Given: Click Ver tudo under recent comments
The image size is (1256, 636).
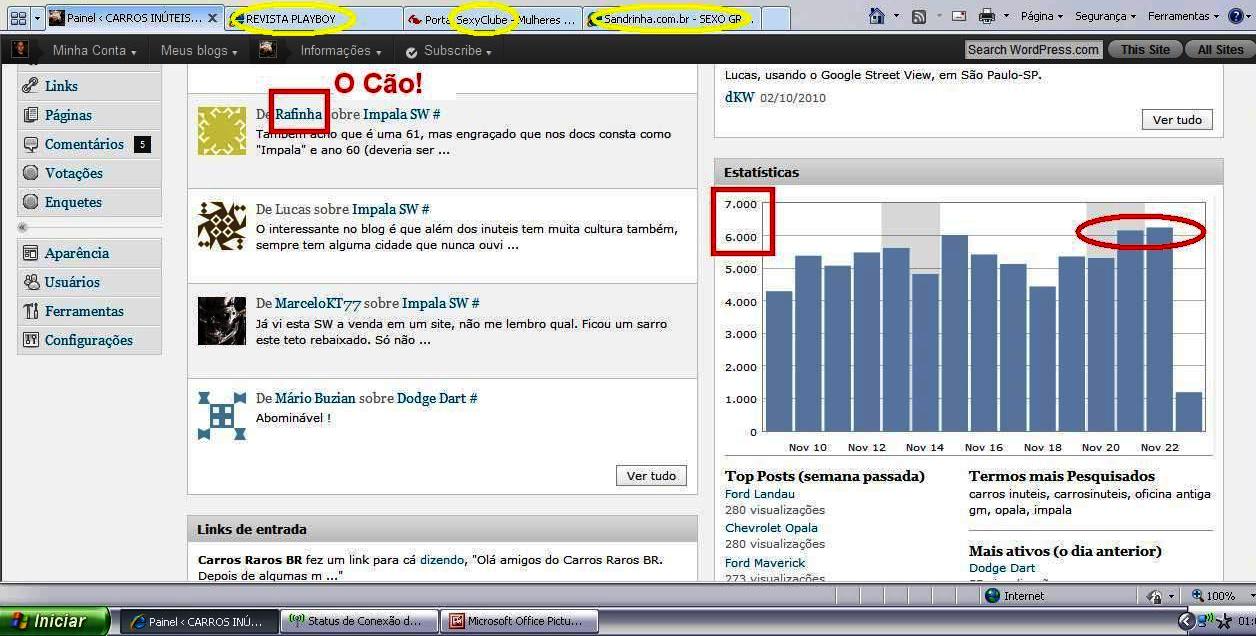Looking at the screenshot, I should point(651,476).
